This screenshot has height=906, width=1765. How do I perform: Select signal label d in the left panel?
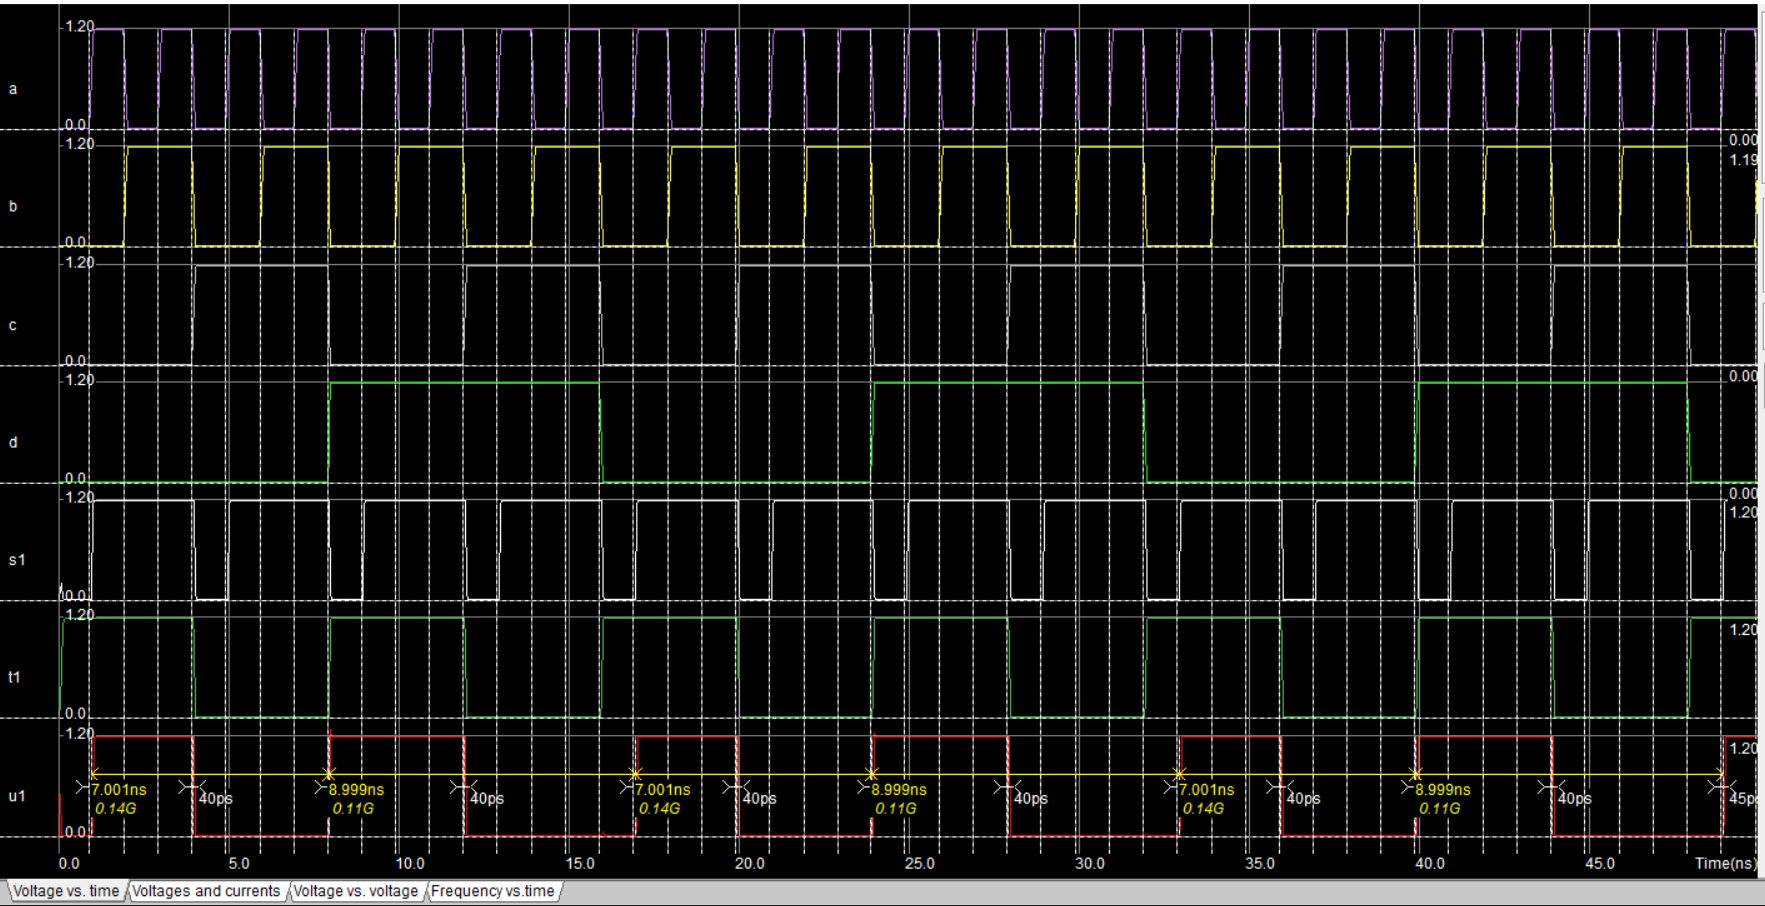coord(12,441)
